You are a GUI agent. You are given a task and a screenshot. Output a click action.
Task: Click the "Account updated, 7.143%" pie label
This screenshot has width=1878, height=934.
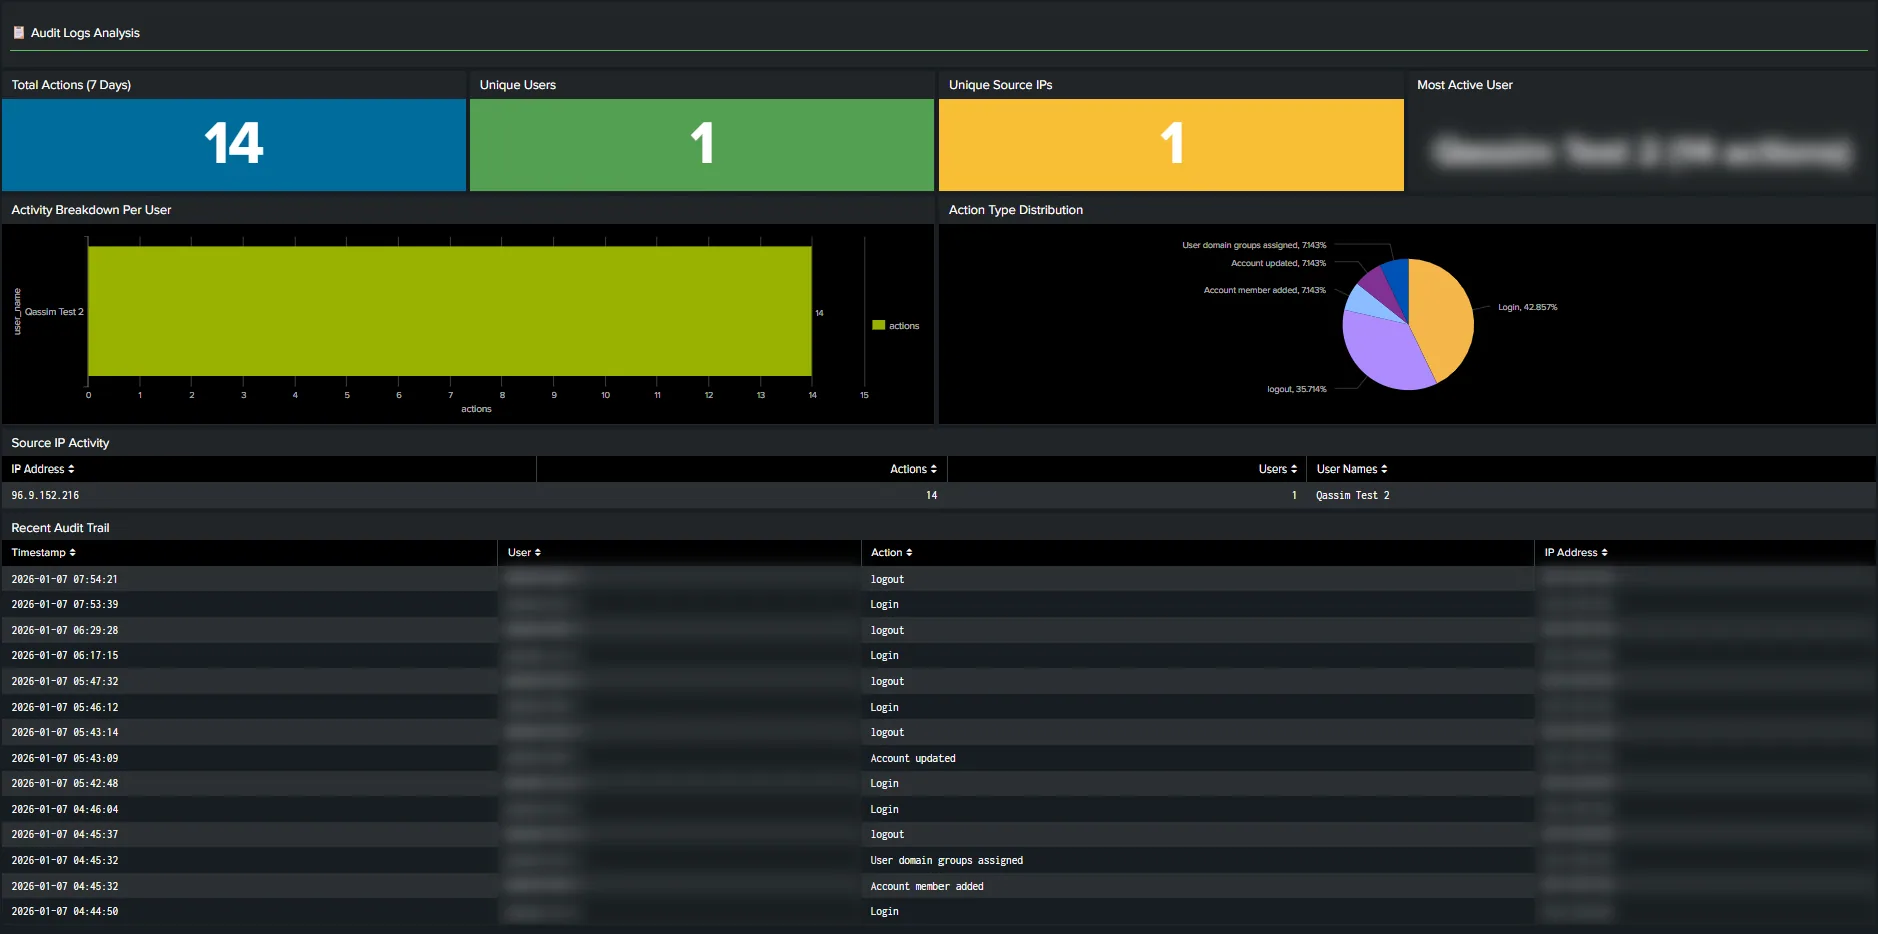pos(1278,263)
